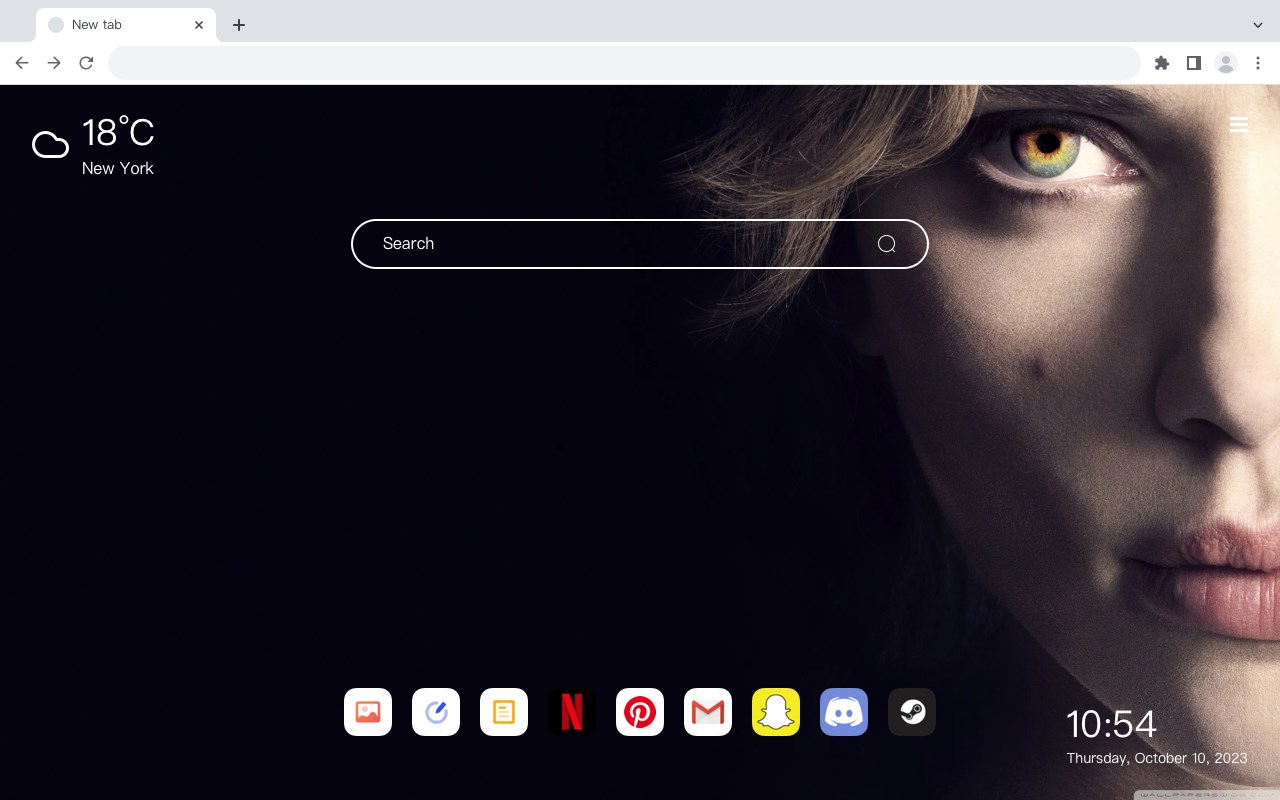1280x800 pixels.
Task: Open the to-do checklist shortcut icon
Action: click(436, 712)
